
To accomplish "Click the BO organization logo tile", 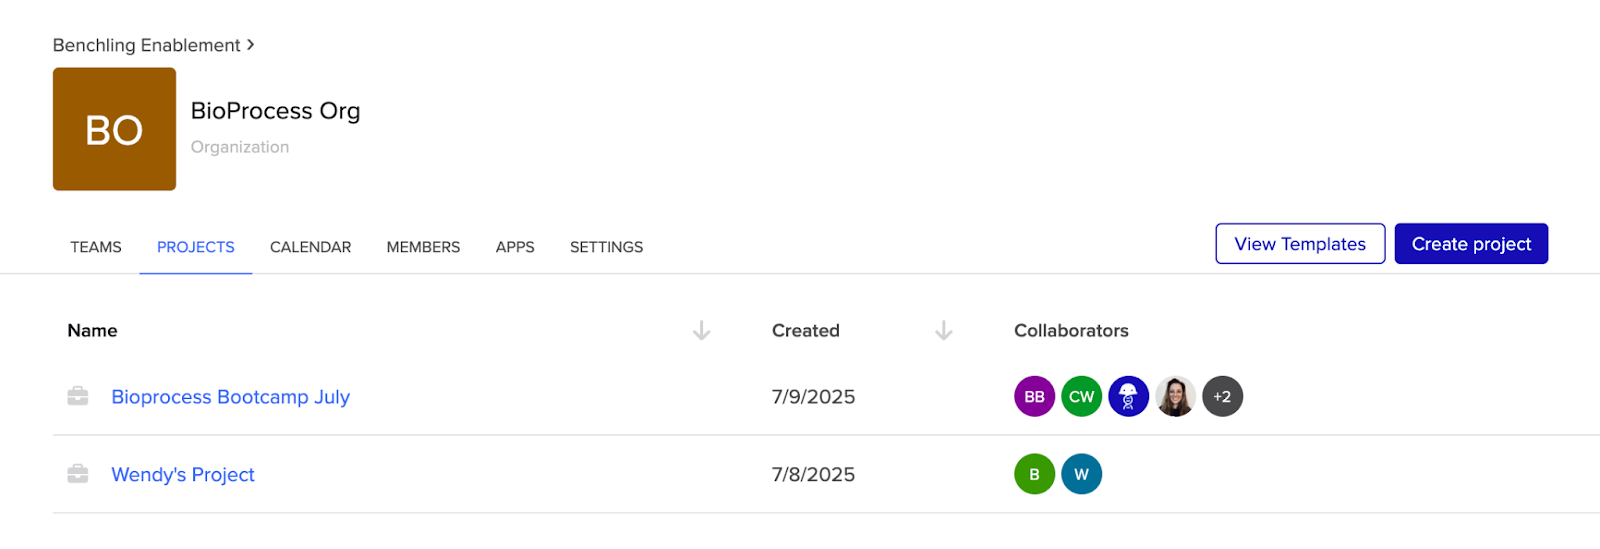I will [x=114, y=129].
